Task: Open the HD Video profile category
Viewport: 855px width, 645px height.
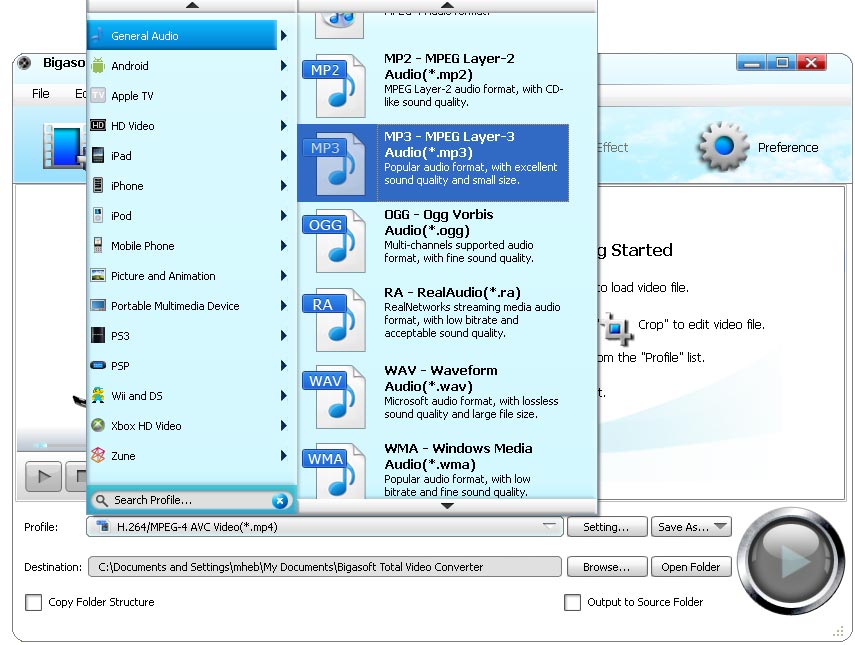Action: point(189,125)
